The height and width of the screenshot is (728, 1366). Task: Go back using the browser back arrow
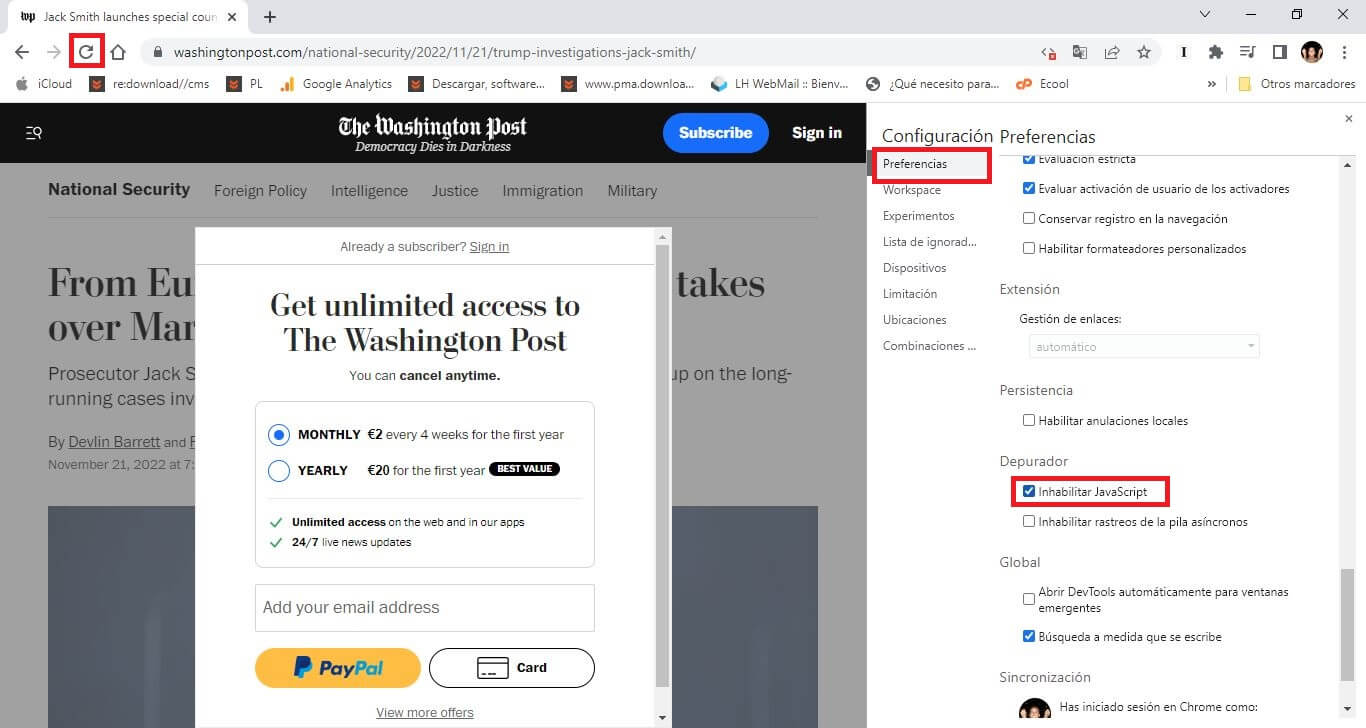pyautogui.click(x=22, y=52)
